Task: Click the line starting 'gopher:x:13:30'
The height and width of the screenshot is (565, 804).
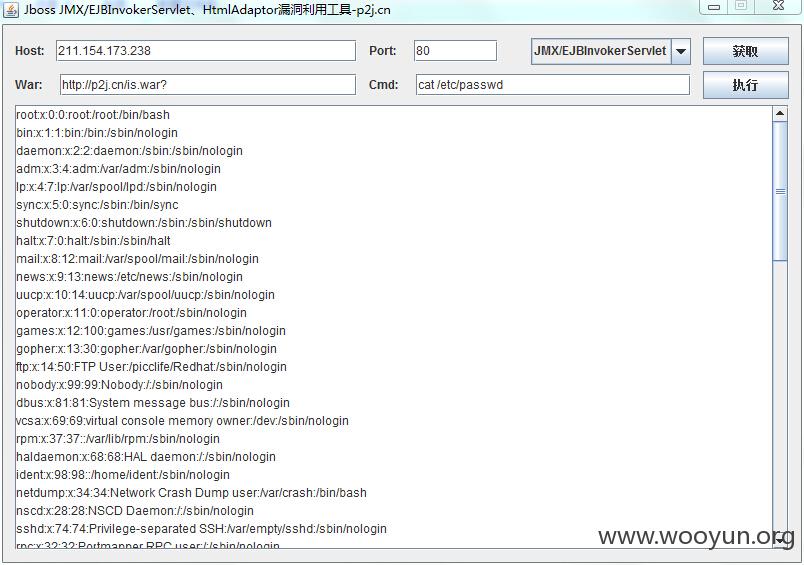Action: (147, 349)
